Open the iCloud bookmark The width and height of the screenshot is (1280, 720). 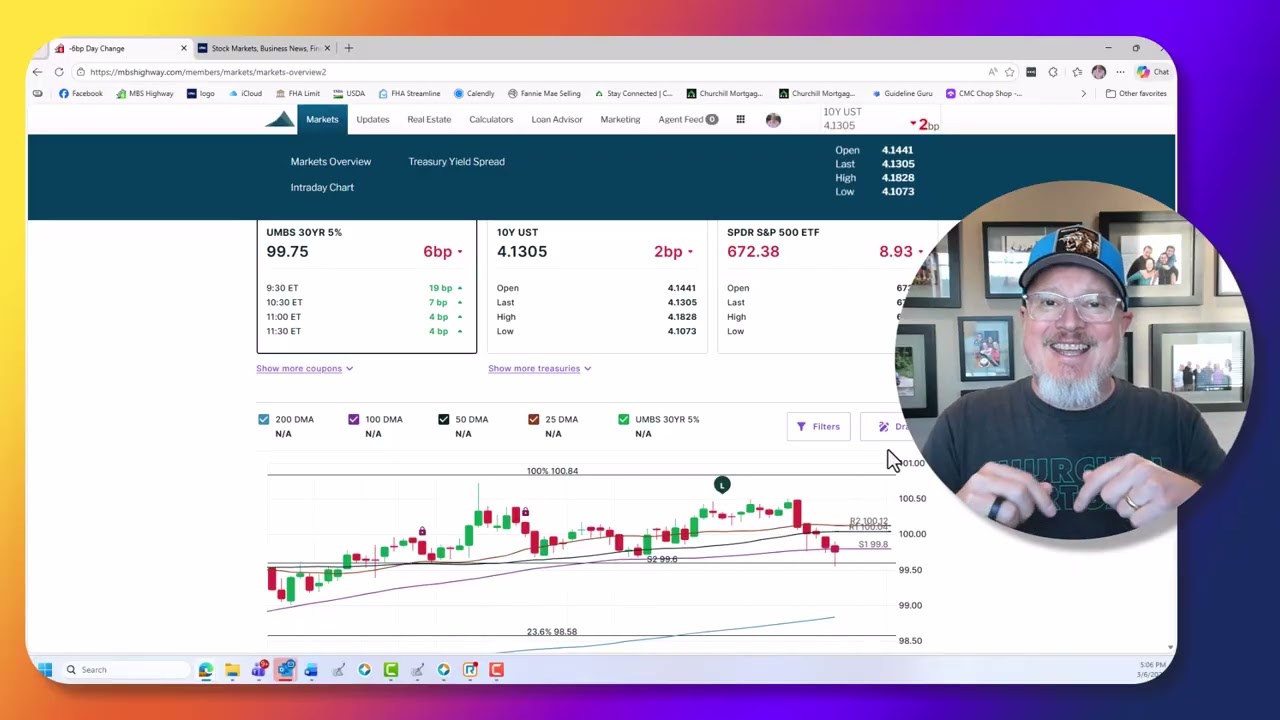245,94
